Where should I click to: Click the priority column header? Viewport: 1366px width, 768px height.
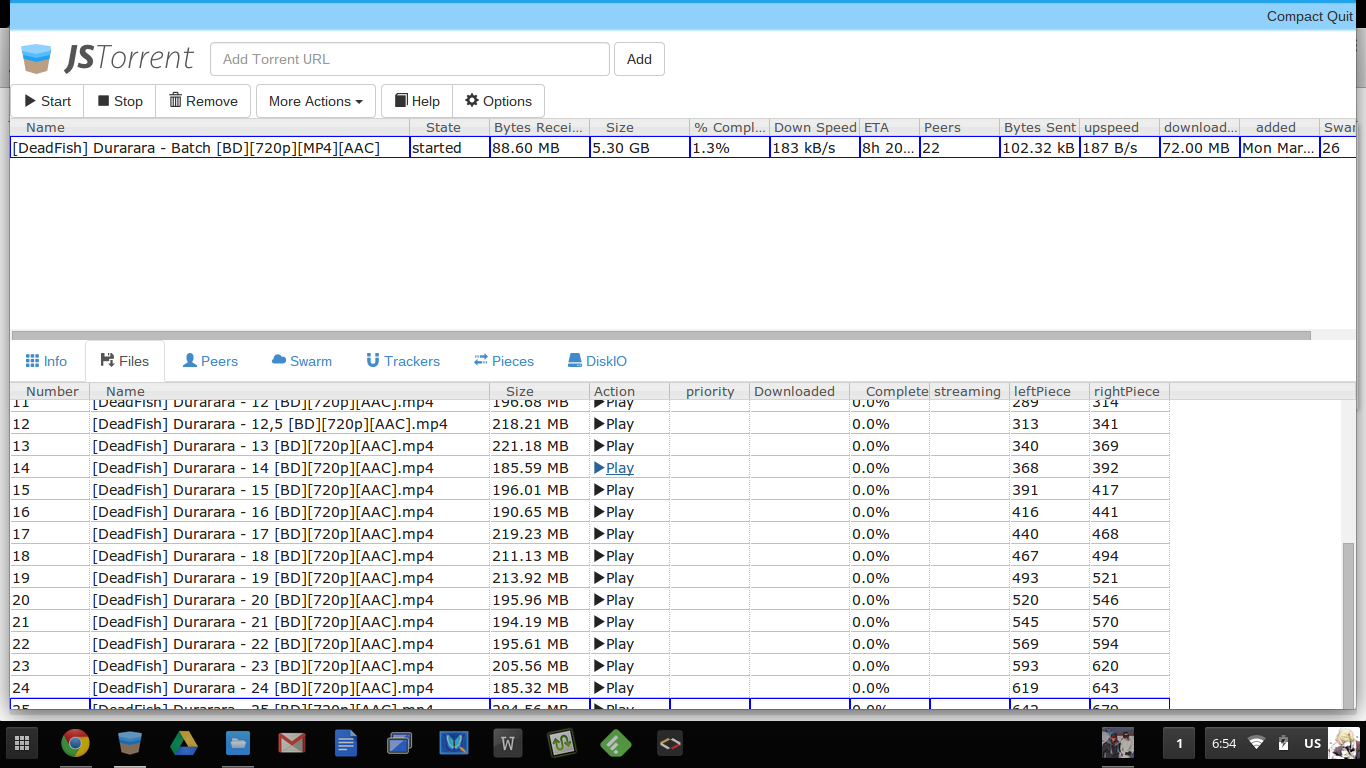point(710,391)
